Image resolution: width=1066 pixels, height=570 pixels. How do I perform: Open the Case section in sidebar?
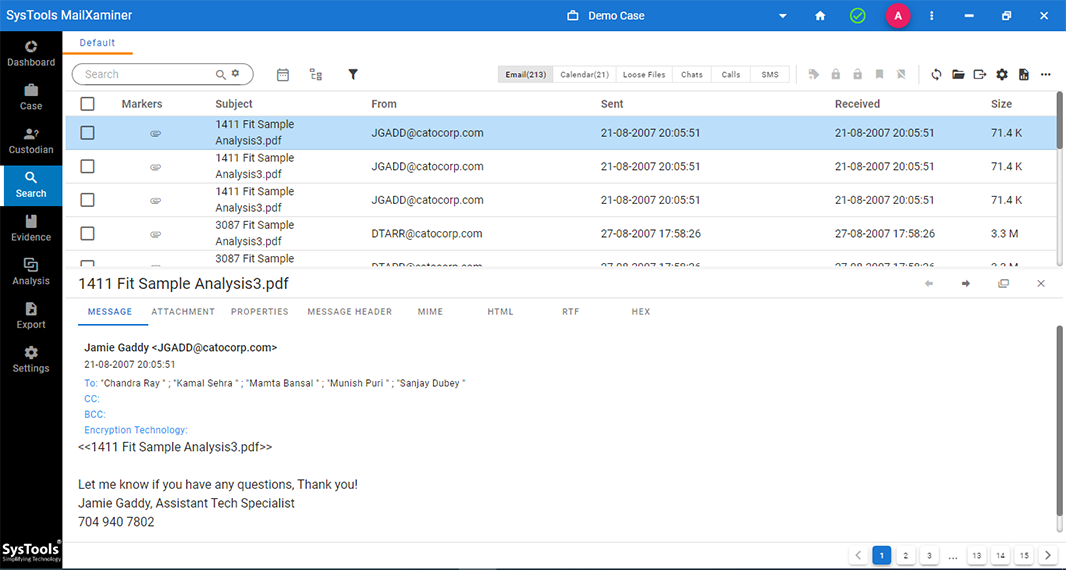click(x=31, y=98)
